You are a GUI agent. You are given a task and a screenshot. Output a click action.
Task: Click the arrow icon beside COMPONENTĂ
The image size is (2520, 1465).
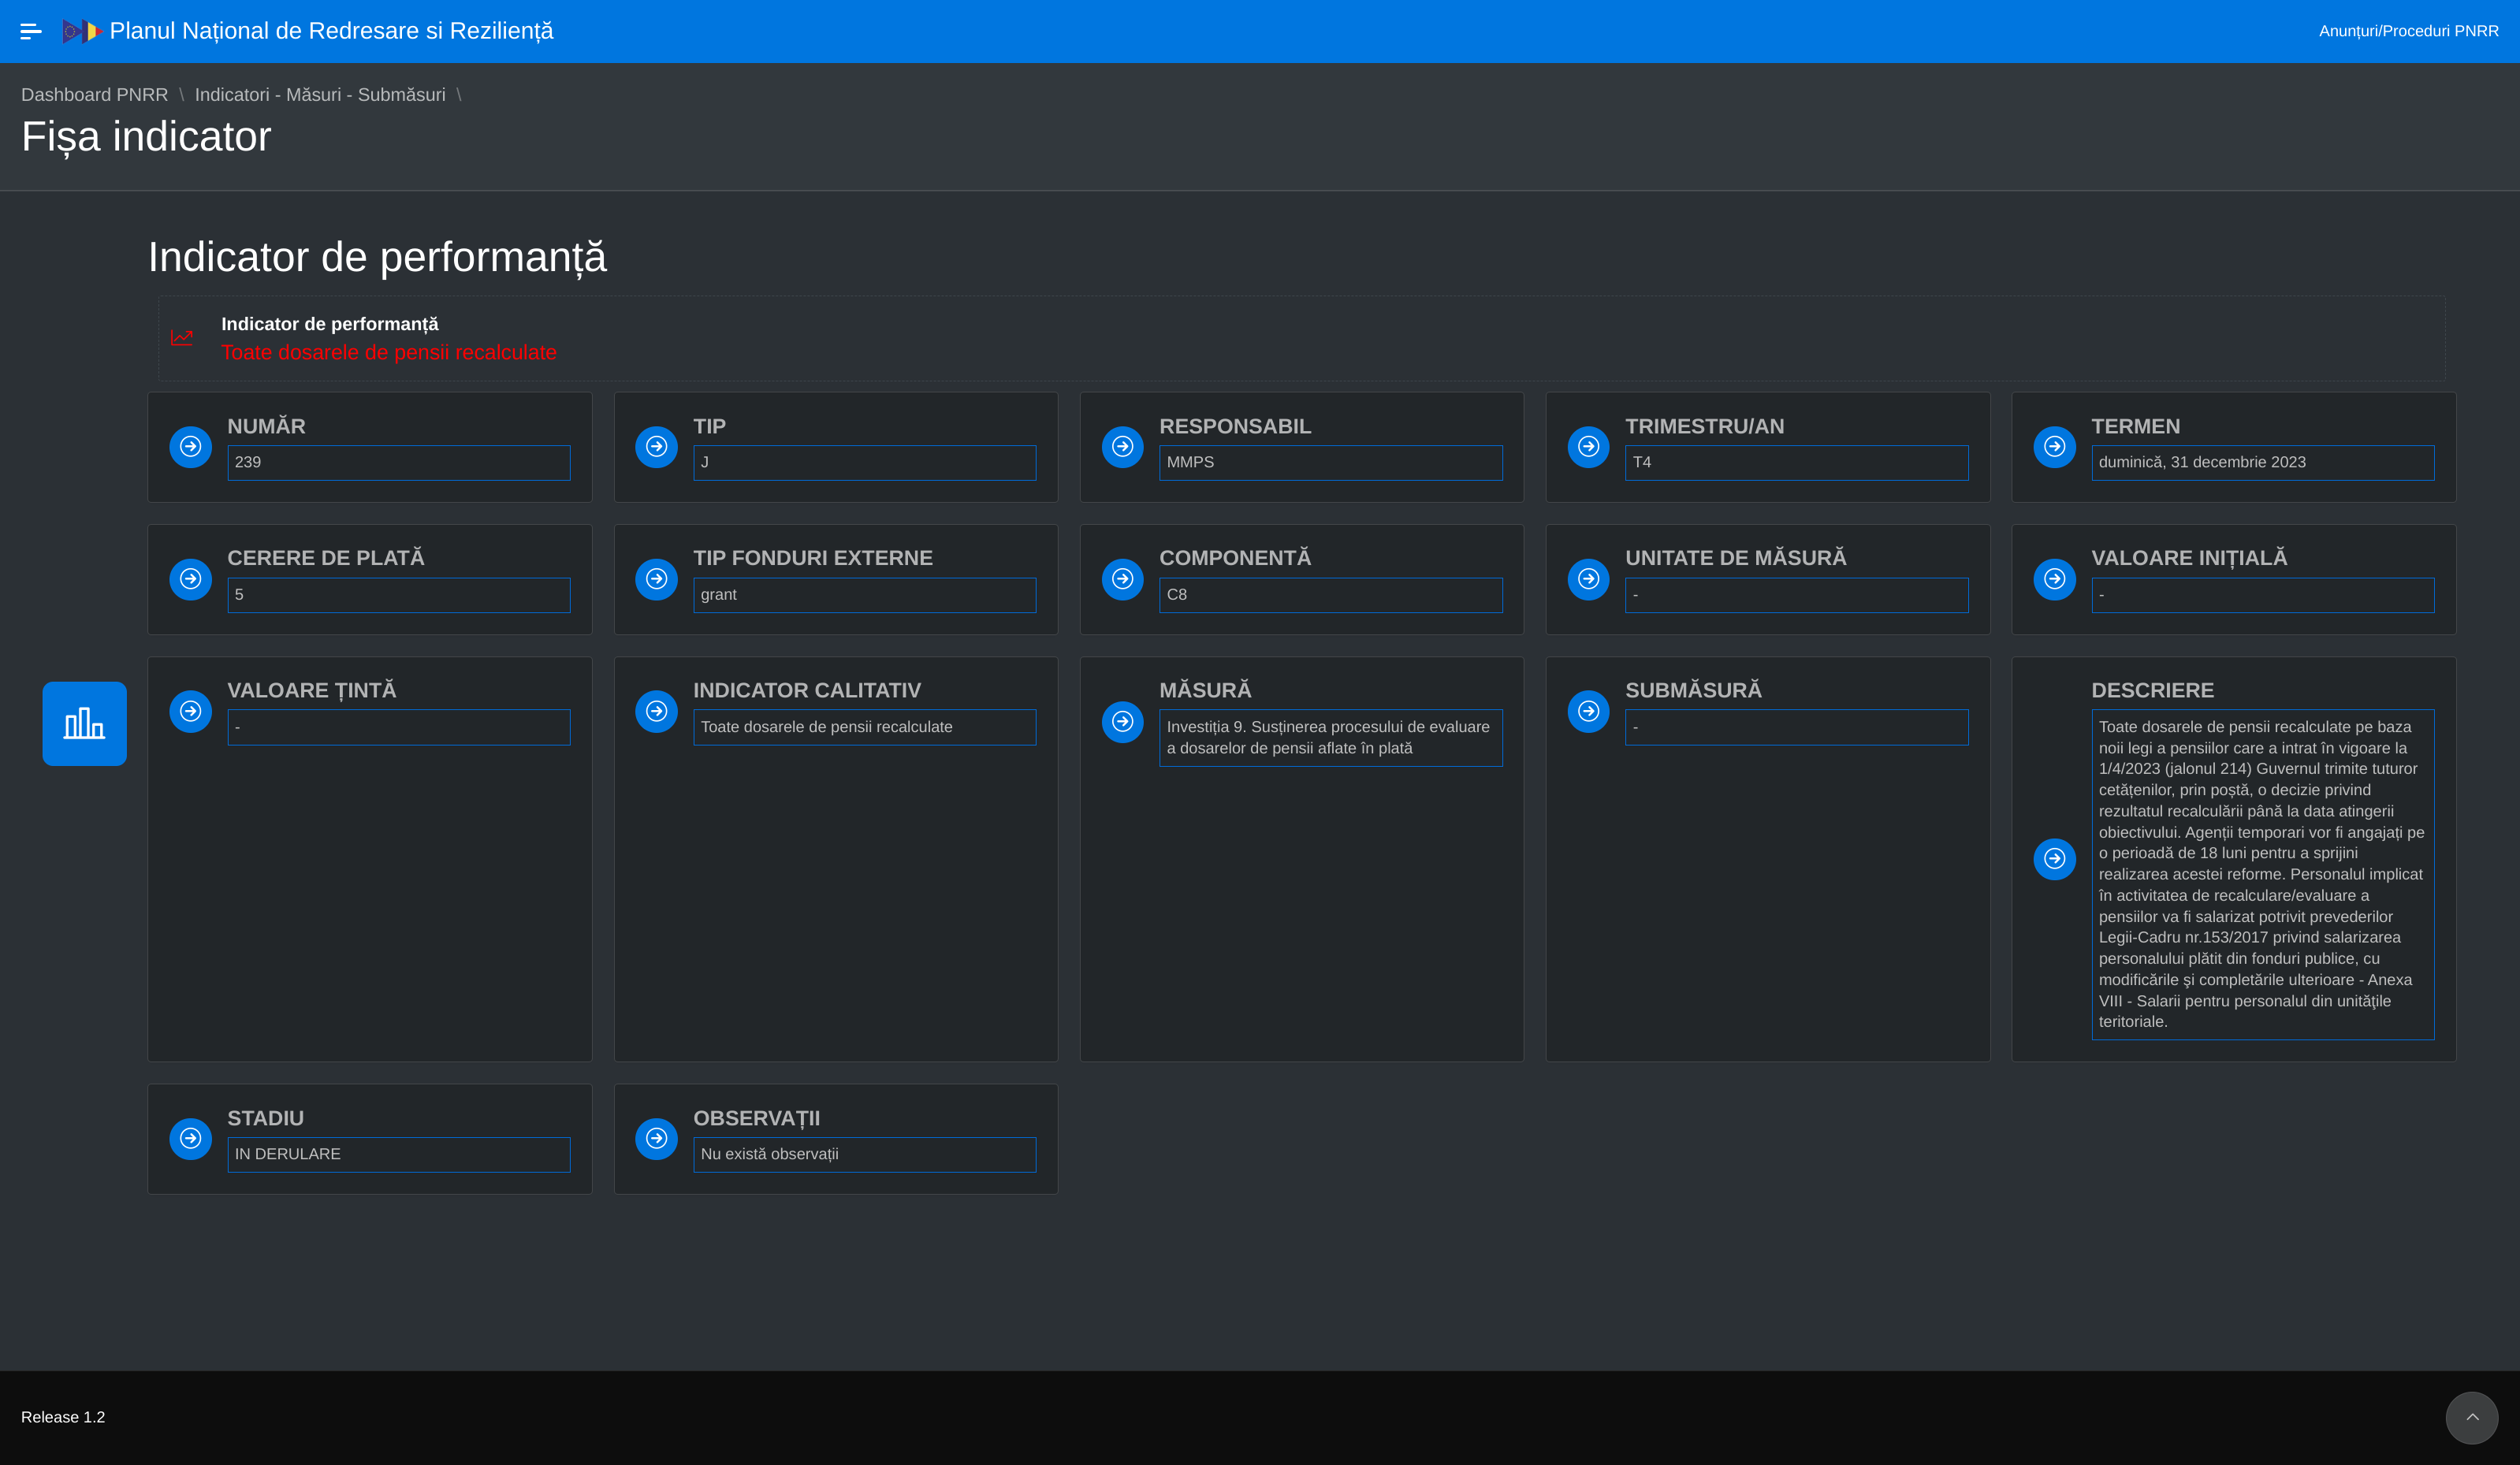[x=1122, y=579]
